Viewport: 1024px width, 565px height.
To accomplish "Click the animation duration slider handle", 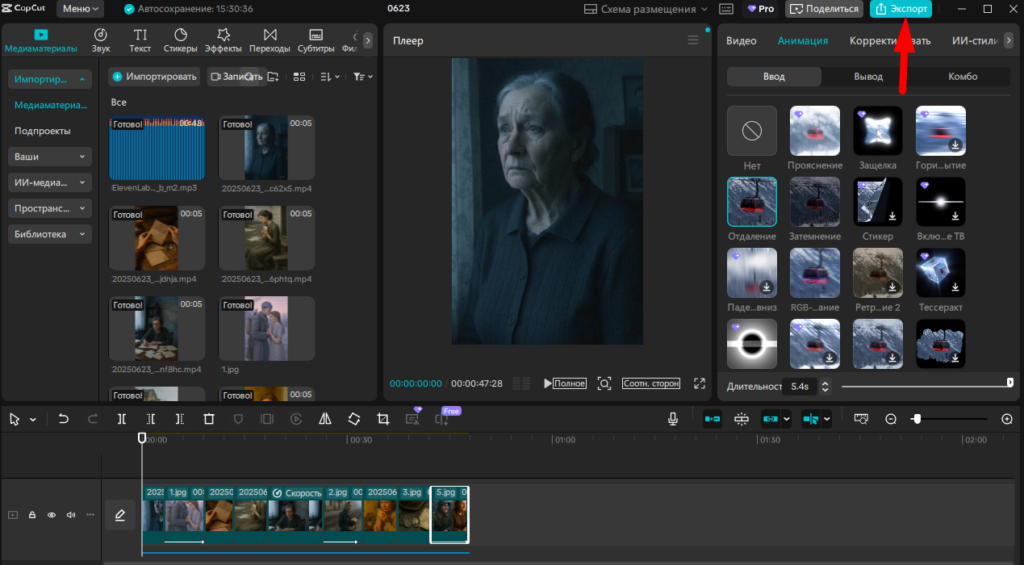I will pyautogui.click(x=1010, y=382).
